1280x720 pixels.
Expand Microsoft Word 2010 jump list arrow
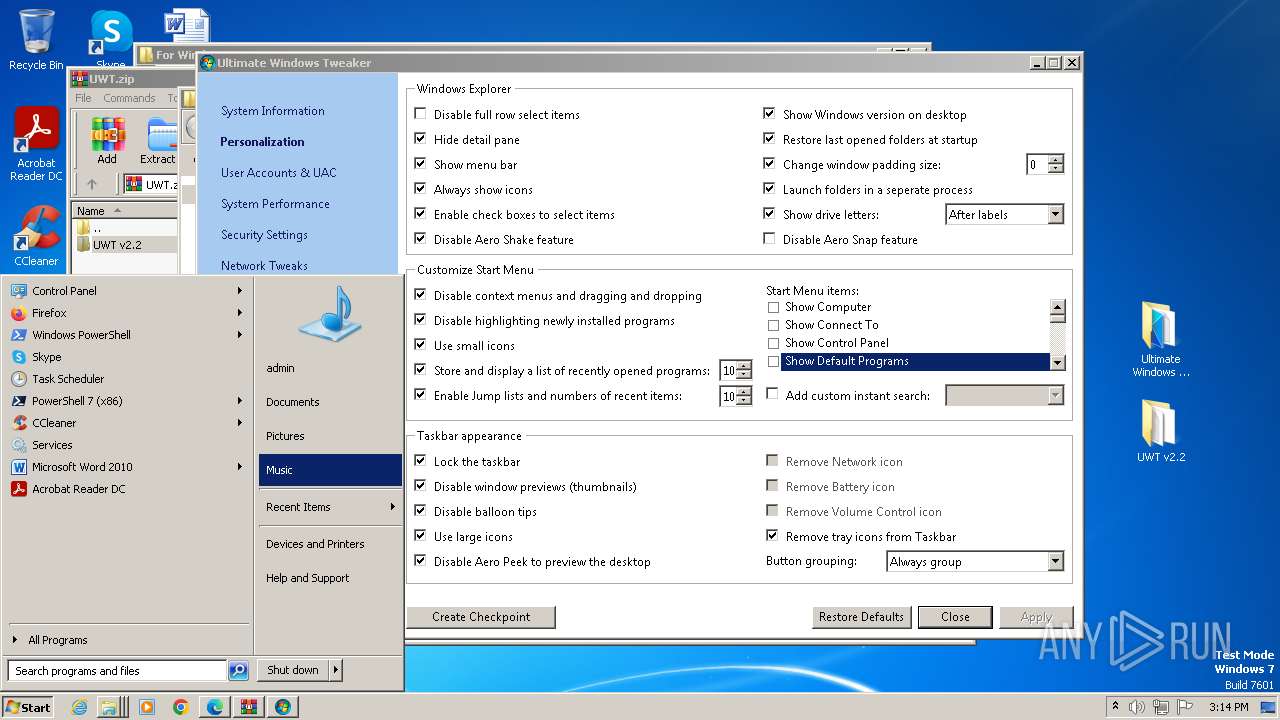[x=240, y=467]
